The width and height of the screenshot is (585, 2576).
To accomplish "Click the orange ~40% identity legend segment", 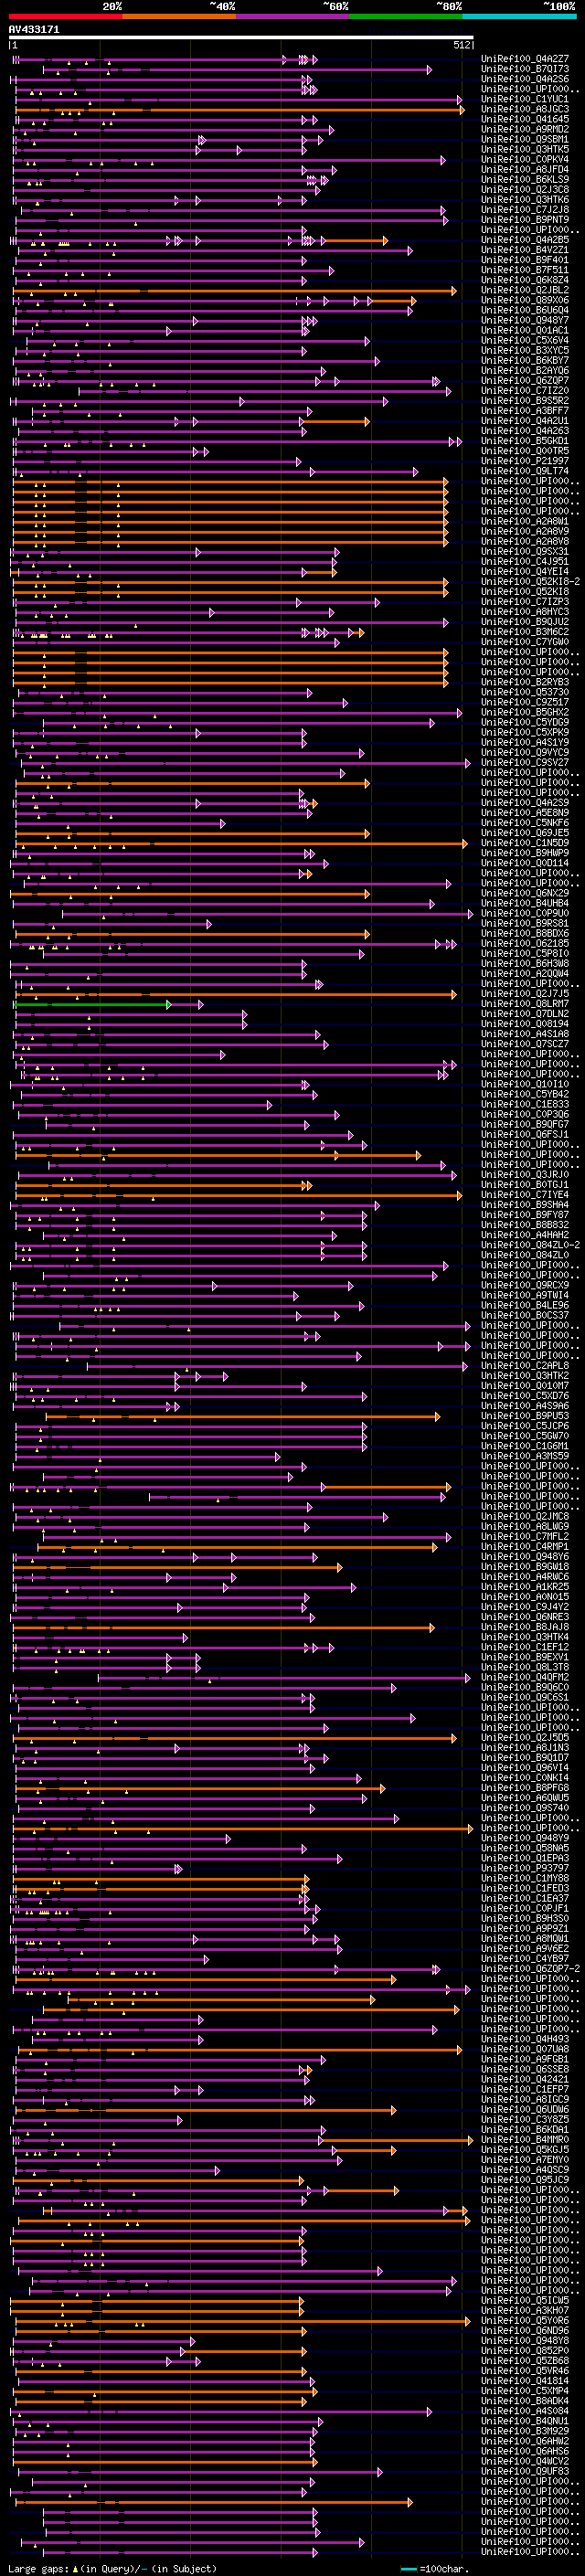I will coord(179,16).
